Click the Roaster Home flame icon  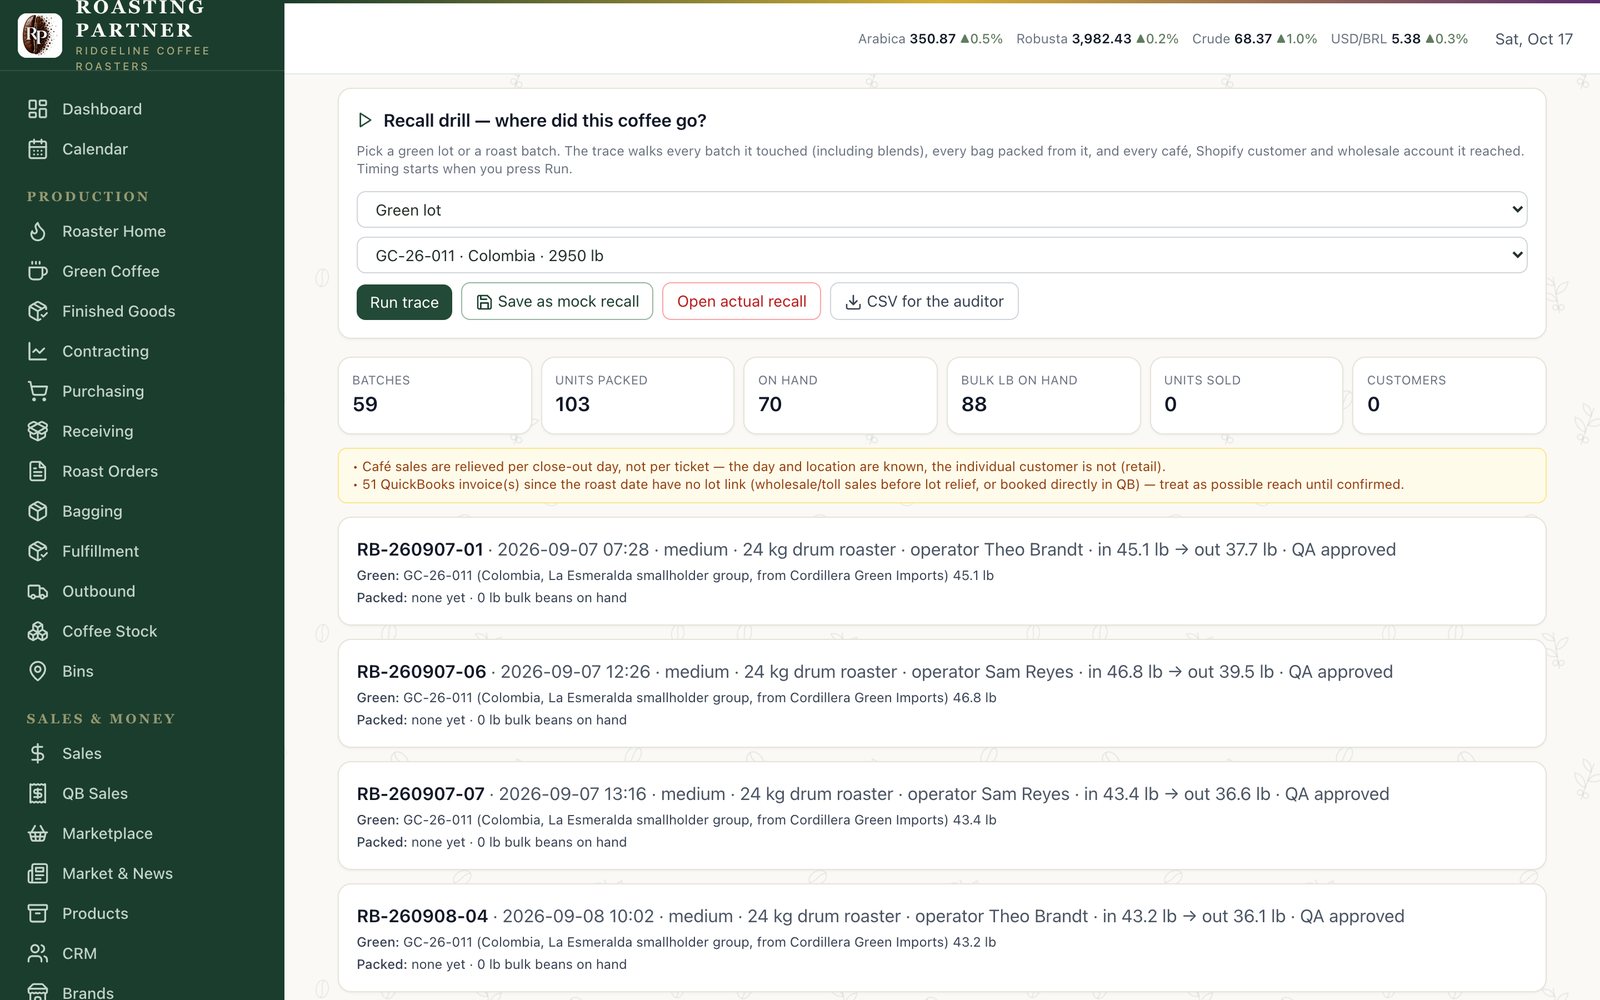point(38,231)
